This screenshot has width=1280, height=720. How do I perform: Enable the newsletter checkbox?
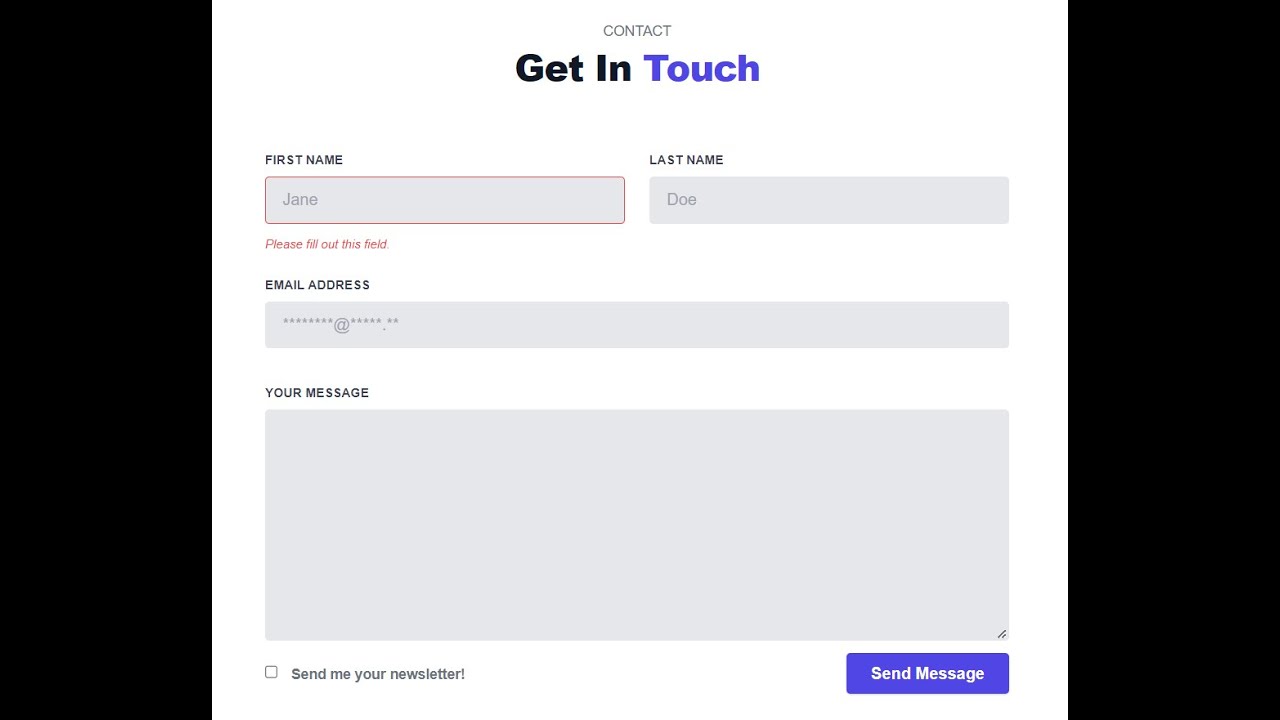[271, 672]
